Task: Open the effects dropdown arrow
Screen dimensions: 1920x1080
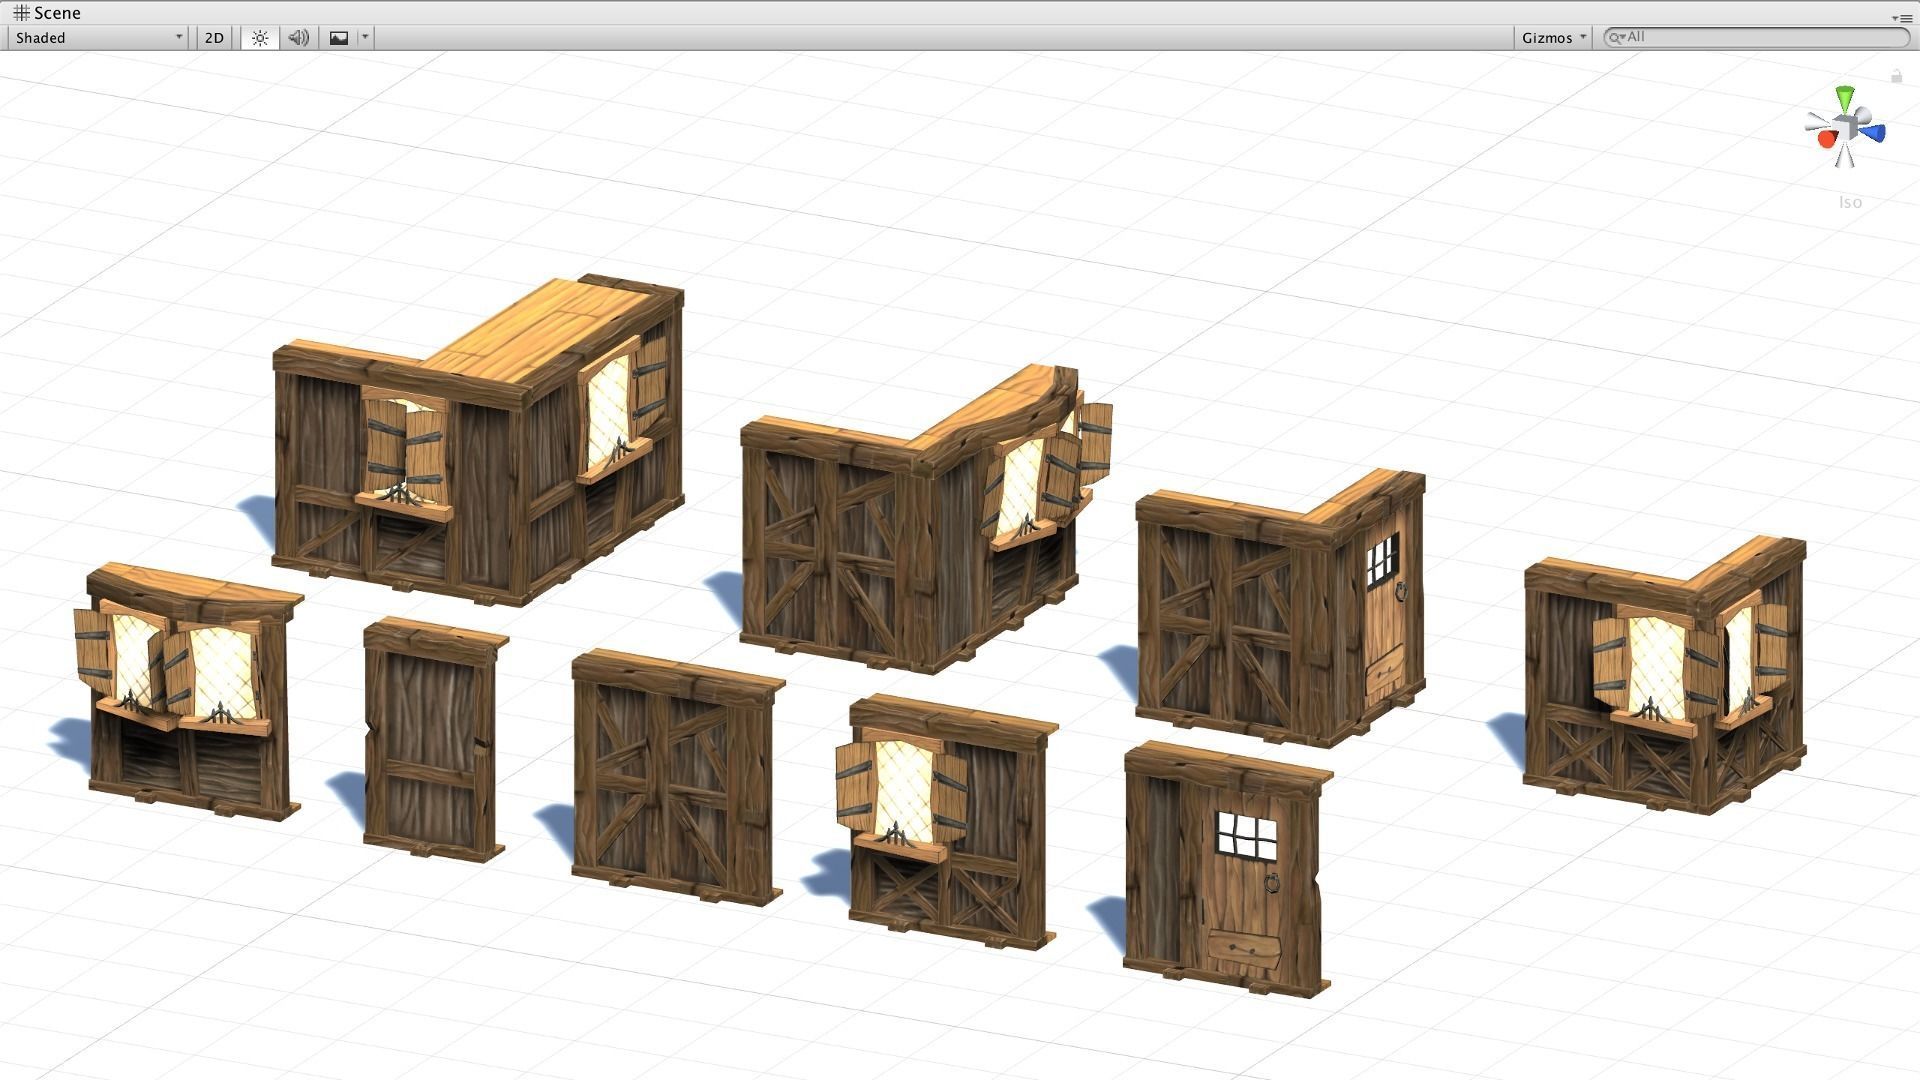Action: pos(365,38)
